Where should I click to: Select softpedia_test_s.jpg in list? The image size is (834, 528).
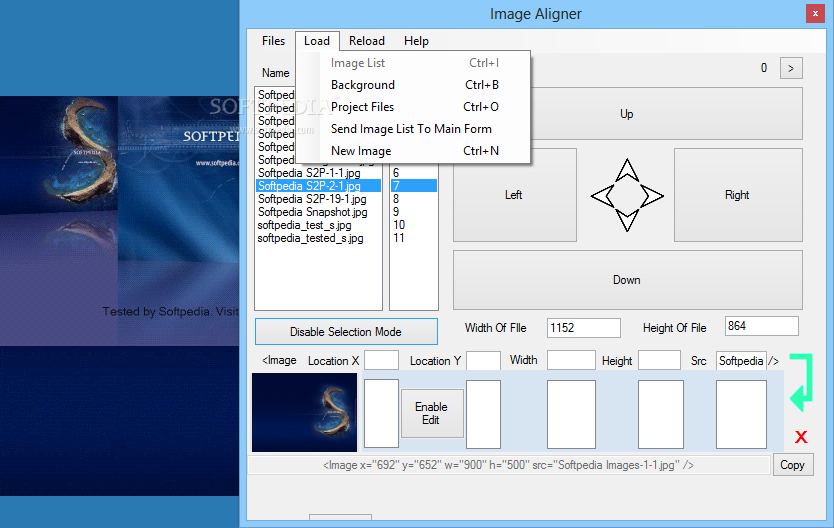[x=318, y=225]
